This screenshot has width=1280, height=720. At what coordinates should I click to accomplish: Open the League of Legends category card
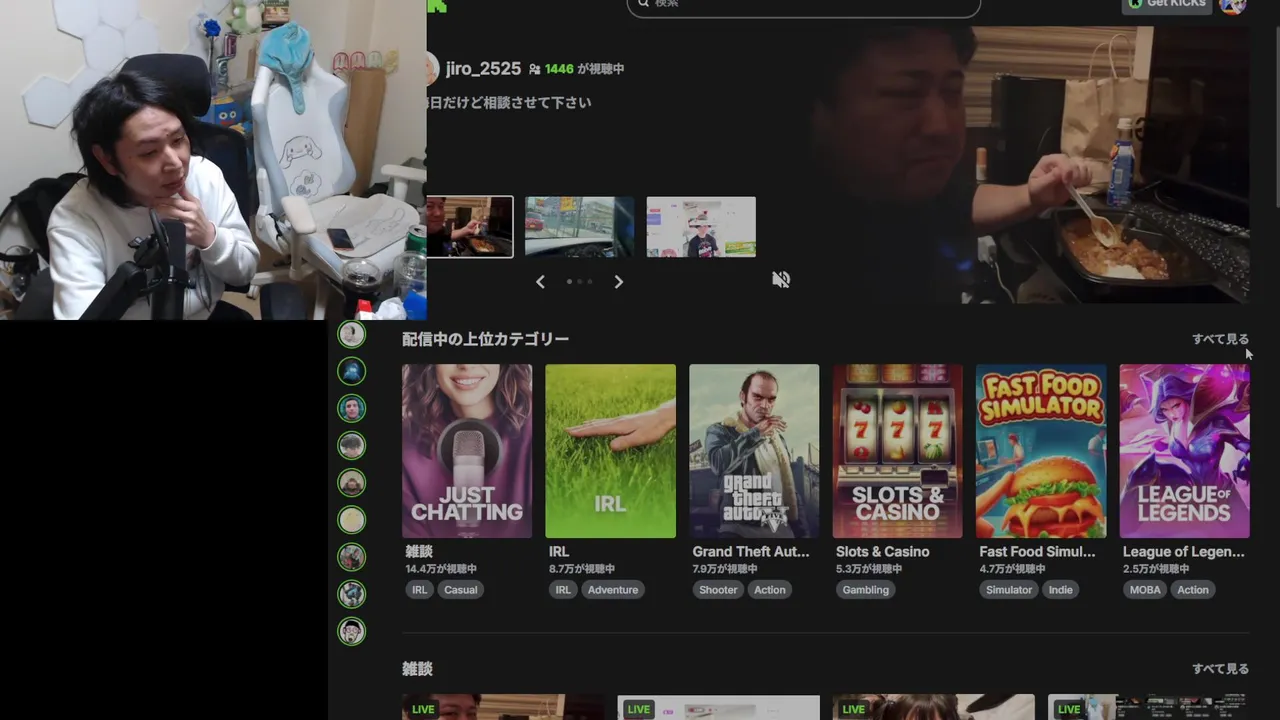pyautogui.click(x=1184, y=451)
